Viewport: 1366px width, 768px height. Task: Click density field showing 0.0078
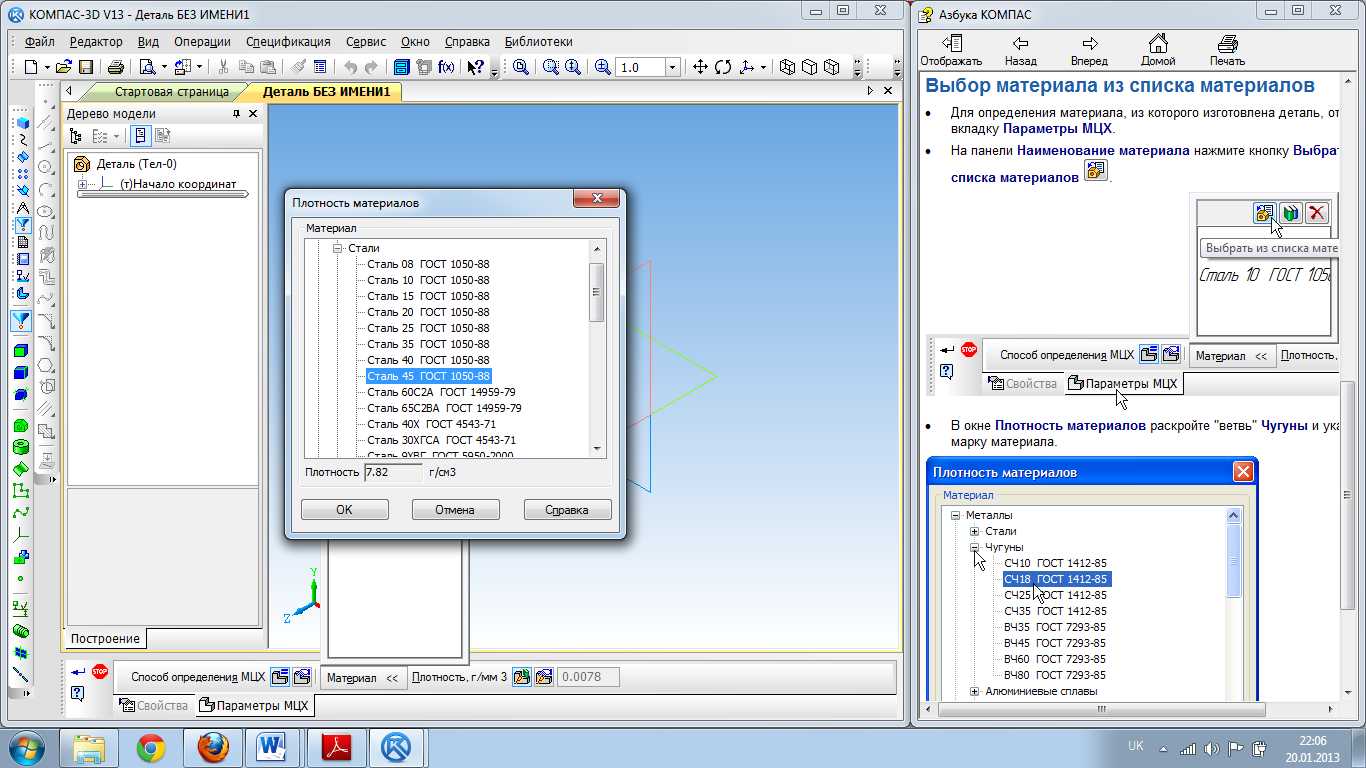click(587, 677)
